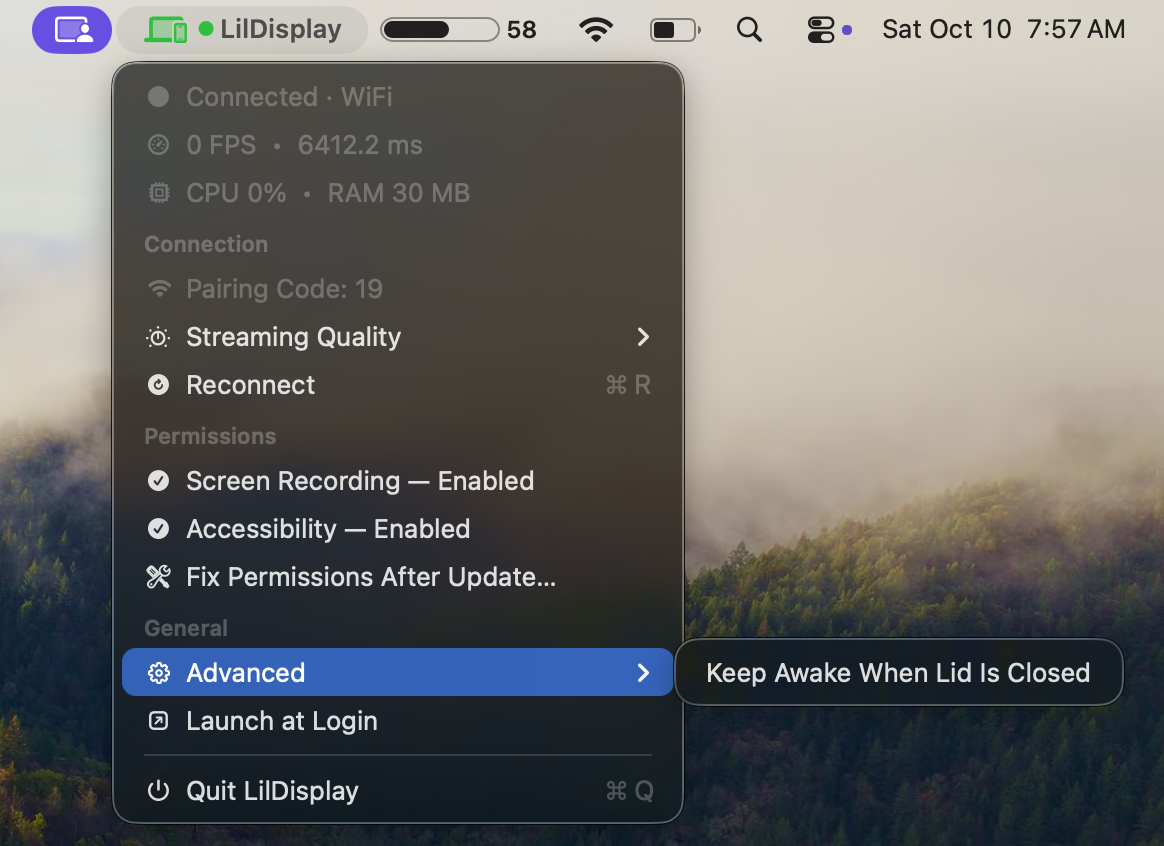
Task: Choose Quit LilDisplay
Action: 398,790
